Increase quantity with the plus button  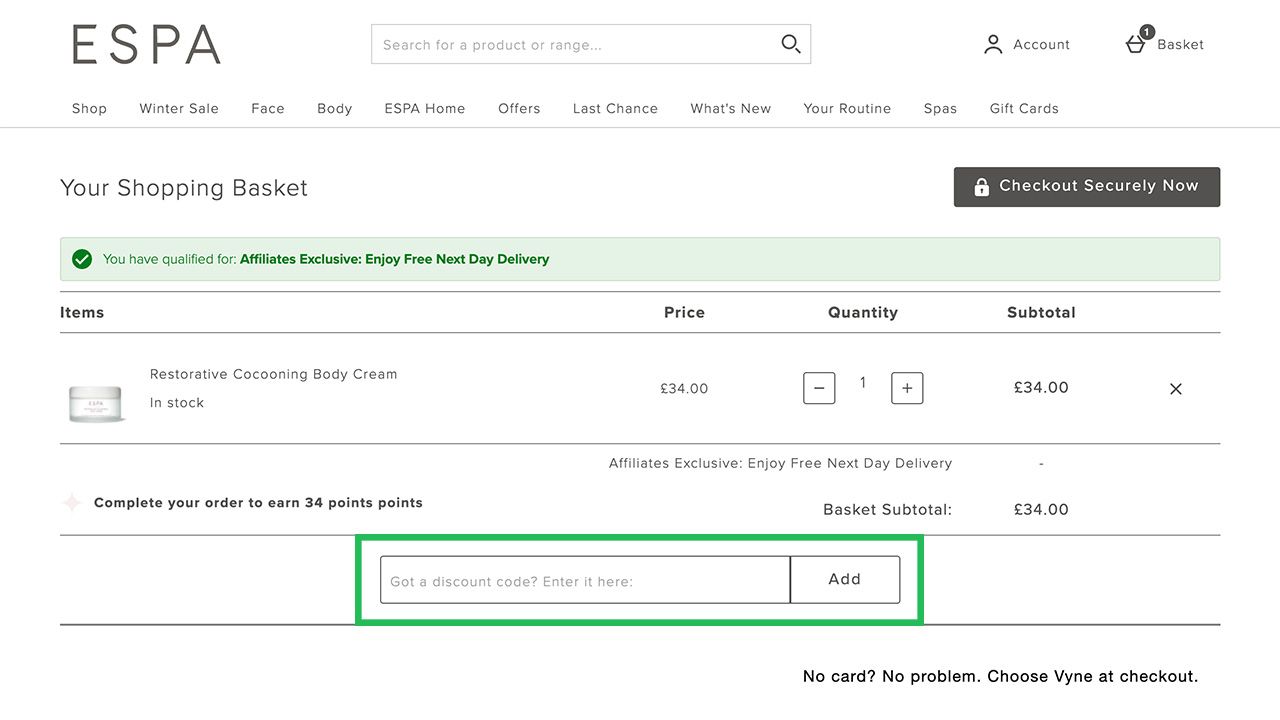pos(907,388)
